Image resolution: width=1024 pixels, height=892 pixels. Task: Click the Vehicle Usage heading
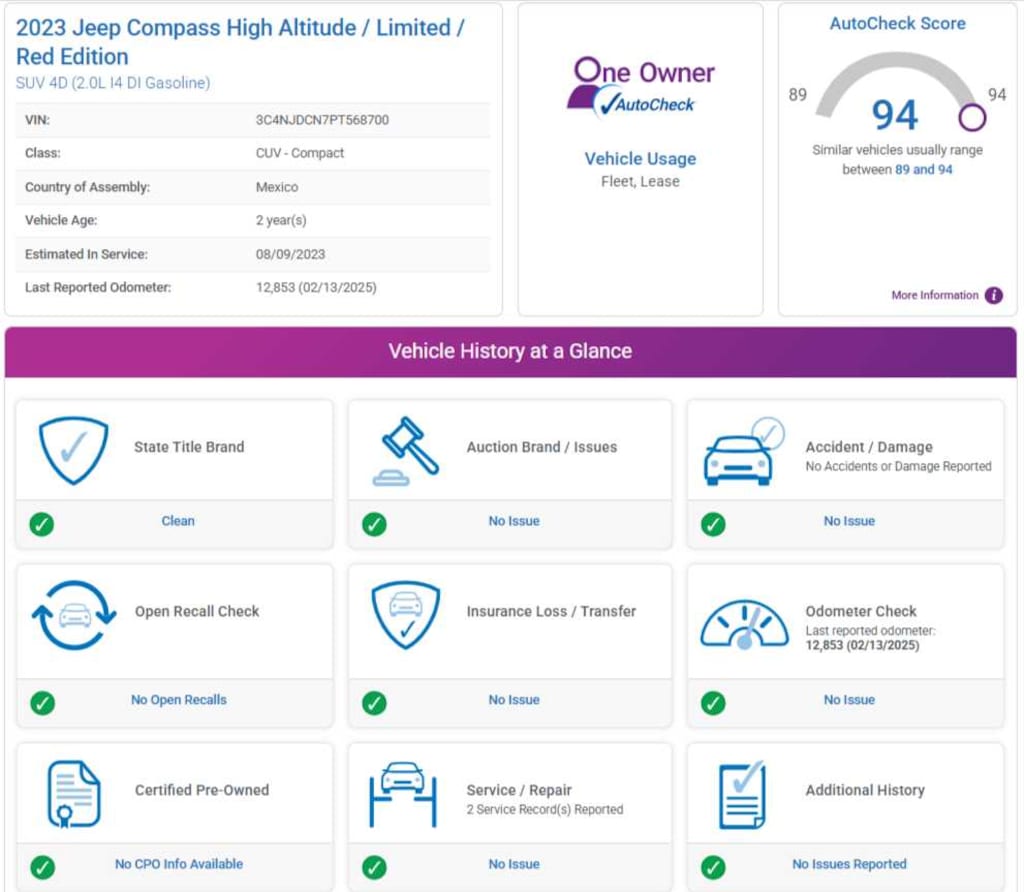640,159
